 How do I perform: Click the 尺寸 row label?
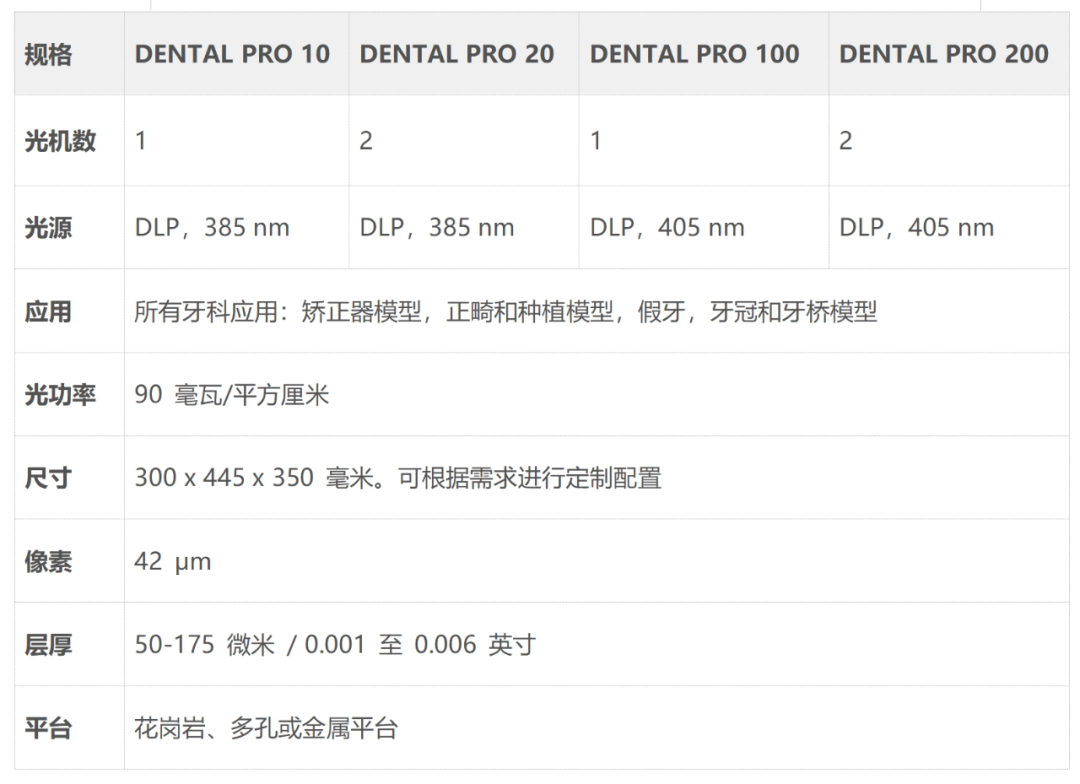48,478
